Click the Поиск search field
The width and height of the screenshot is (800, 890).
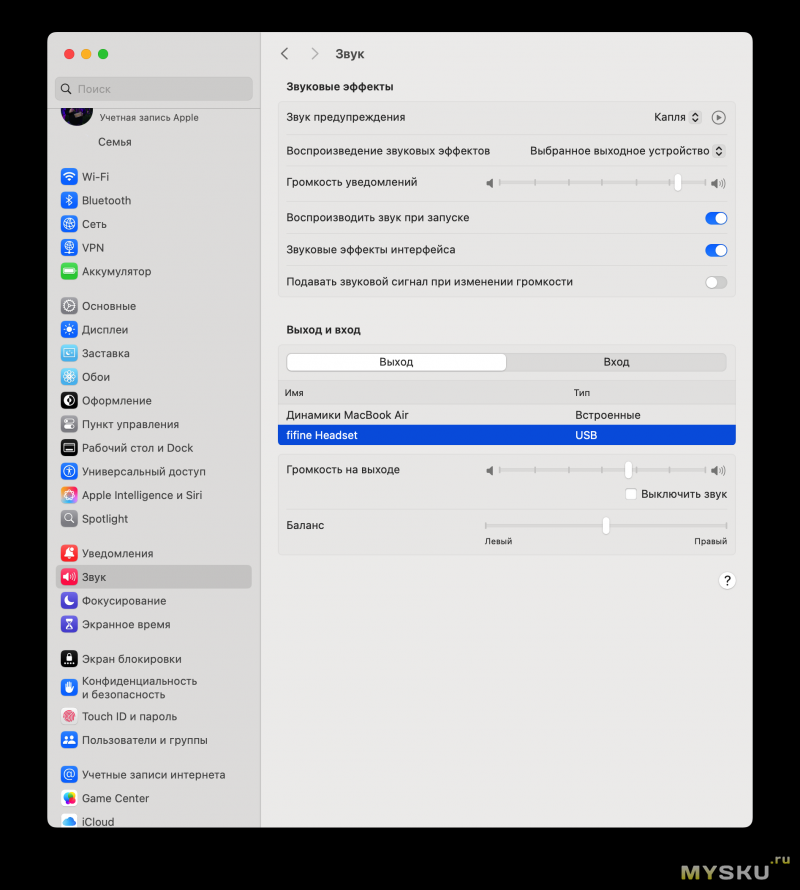pos(154,89)
